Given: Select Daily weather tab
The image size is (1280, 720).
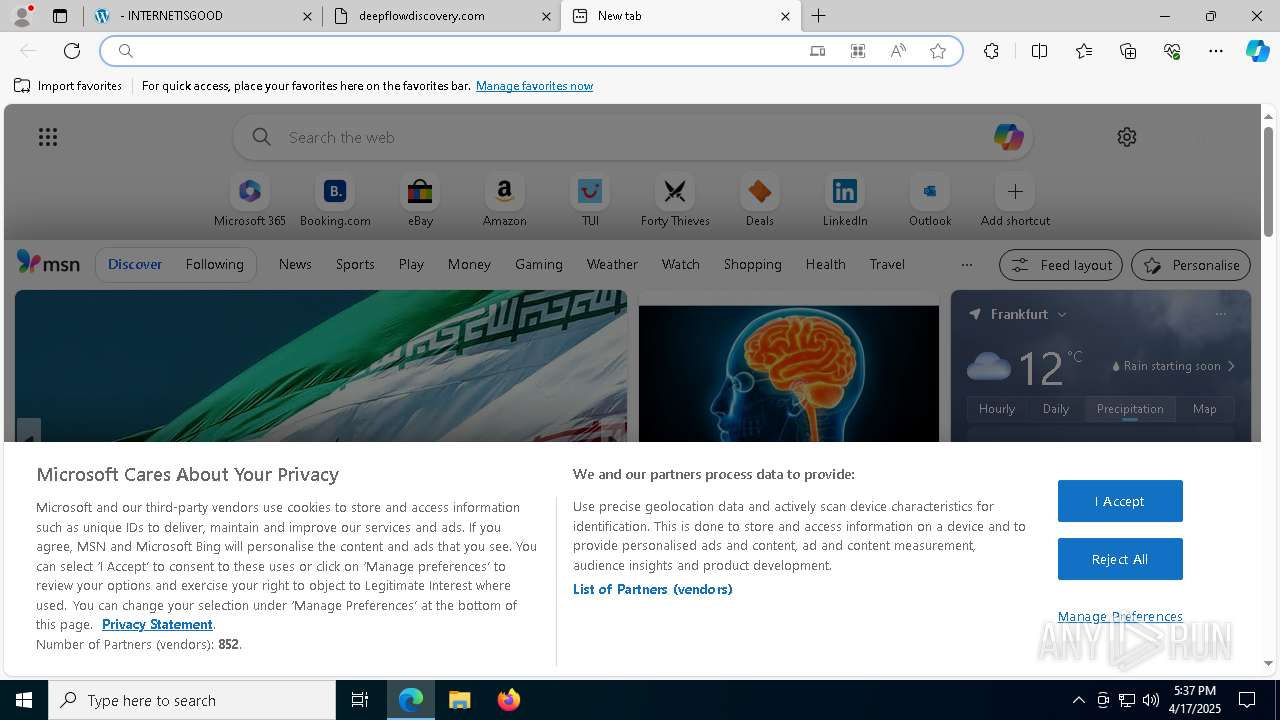Looking at the screenshot, I should pyautogui.click(x=1056, y=409).
